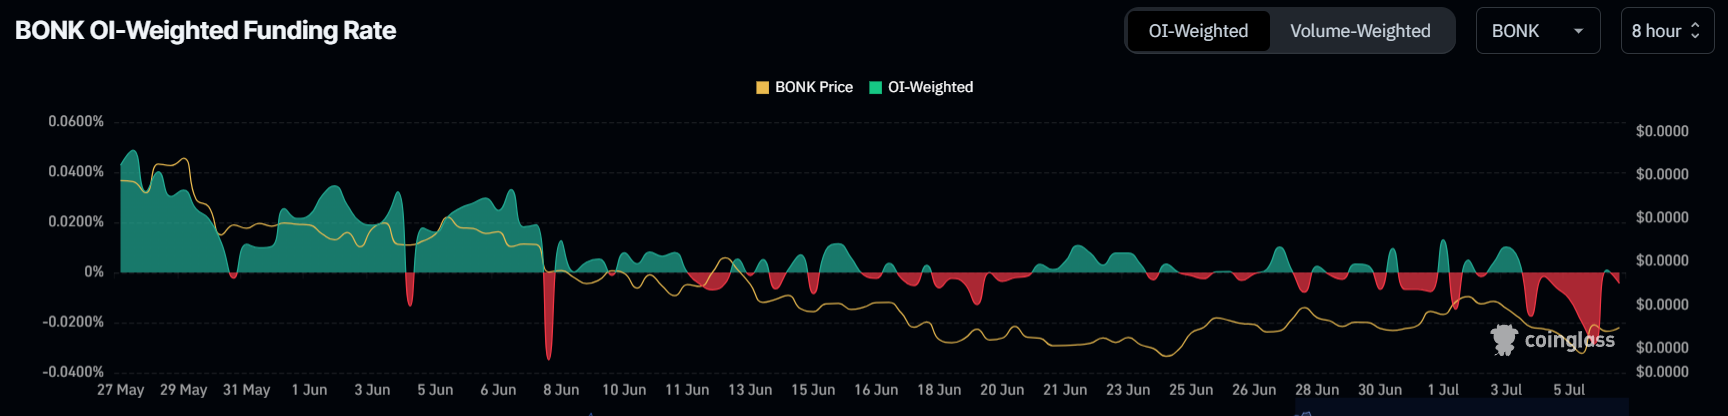Image resolution: width=1728 pixels, height=416 pixels.
Task: Click the 6 Jun date label
Action: [x=498, y=389]
